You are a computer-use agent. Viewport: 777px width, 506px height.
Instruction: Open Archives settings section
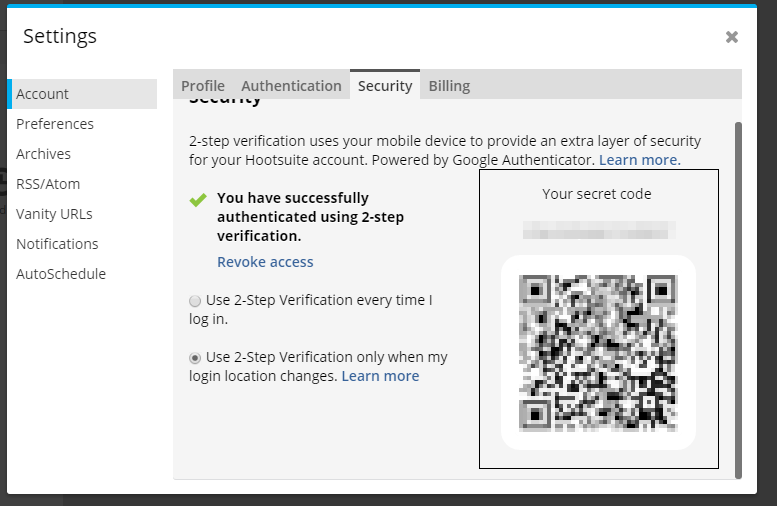[43, 154]
